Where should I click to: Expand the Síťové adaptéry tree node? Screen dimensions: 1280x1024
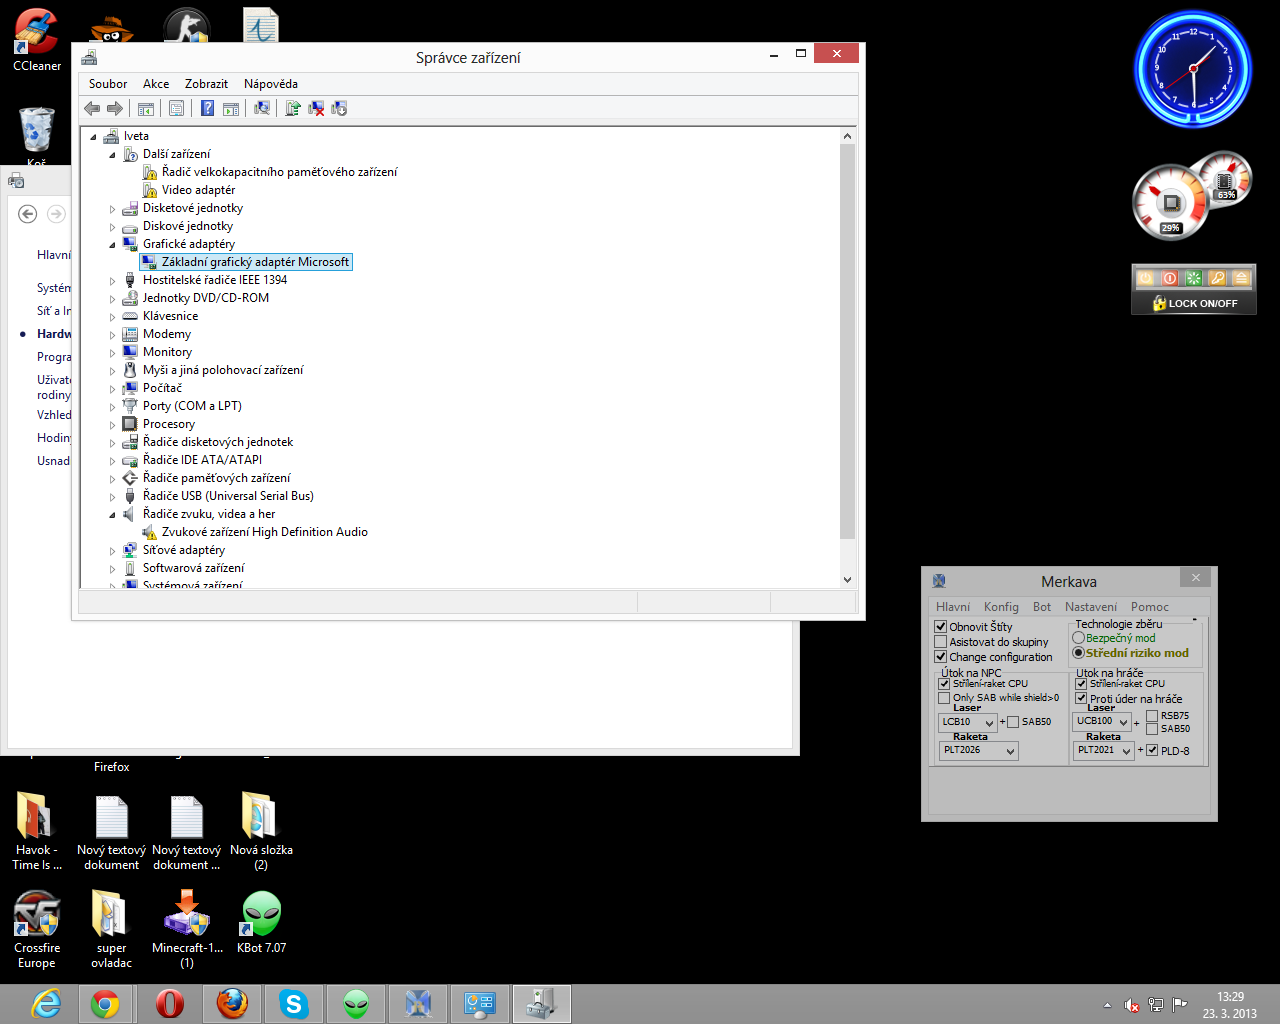click(x=112, y=551)
